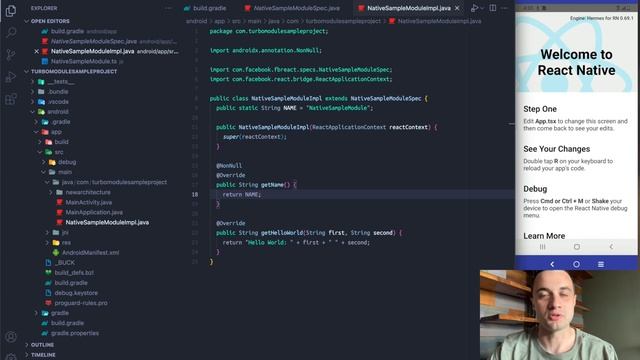Image resolution: width=640 pixels, height=360 pixels.
Task: Click the Run code icon in editor toolbar
Action: tap(474, 8)
